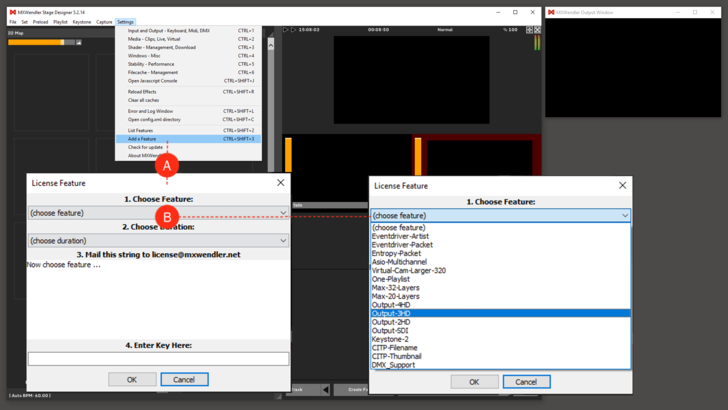Click the orange vertical level bar left of the red-bordered layer
The width and height of the screenshot is (728, 410).
click(418, 156)
